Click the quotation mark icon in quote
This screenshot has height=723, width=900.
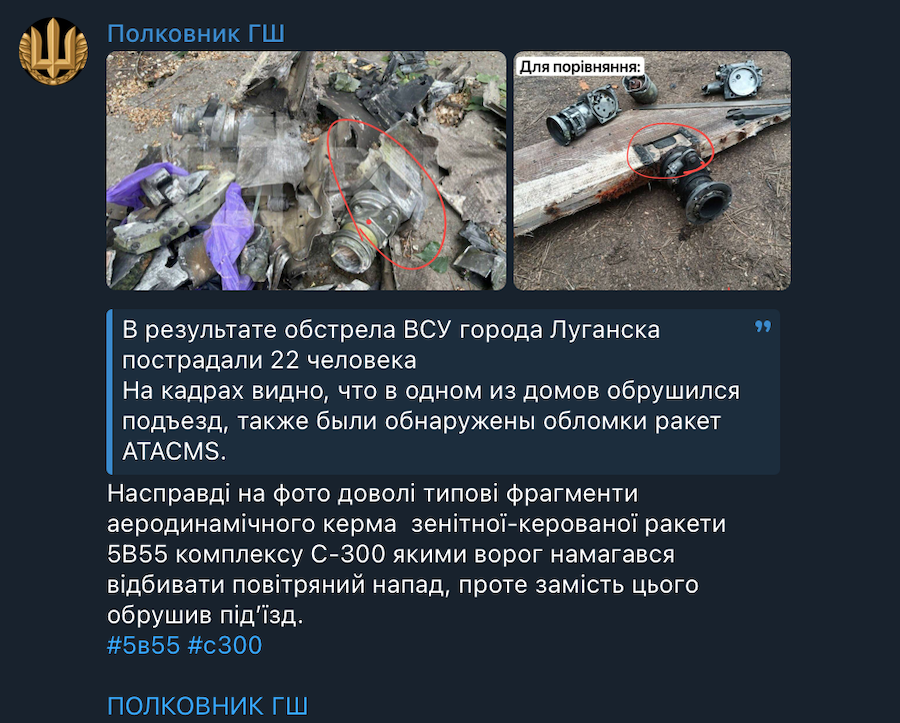[763, 326]
